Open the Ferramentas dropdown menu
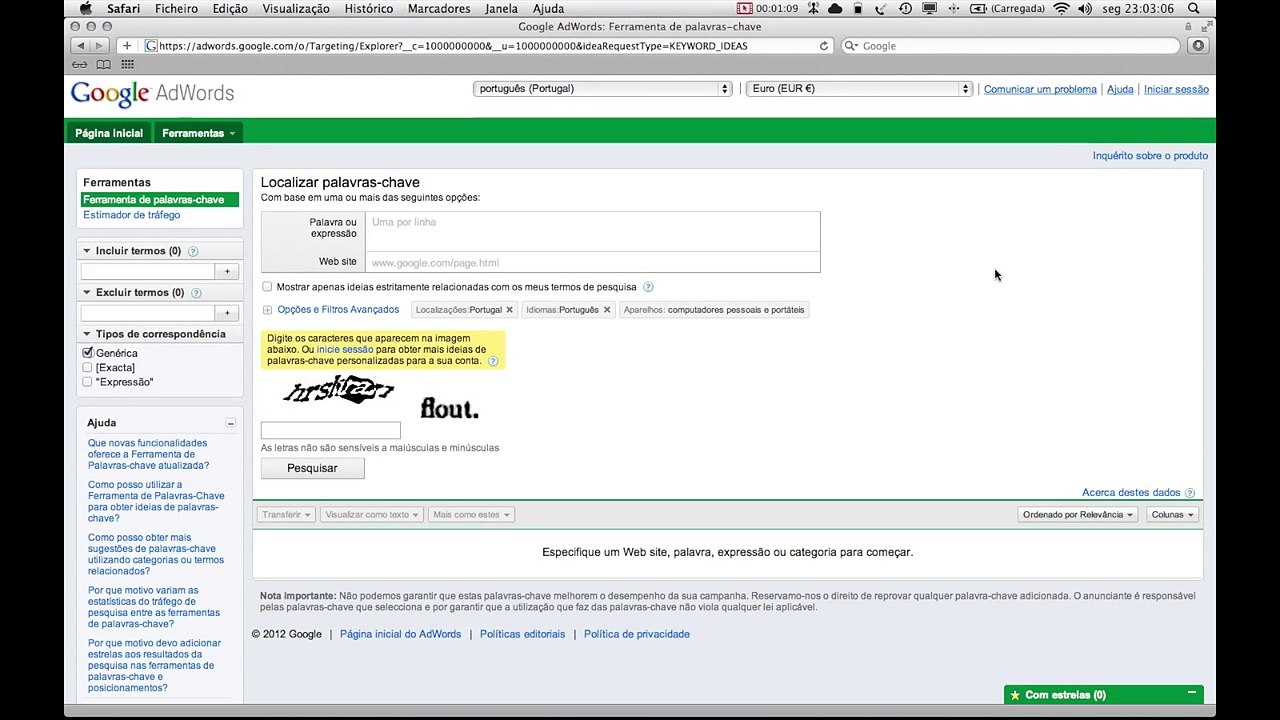The width and height of the screenshot is (1280, 720). 198,133
